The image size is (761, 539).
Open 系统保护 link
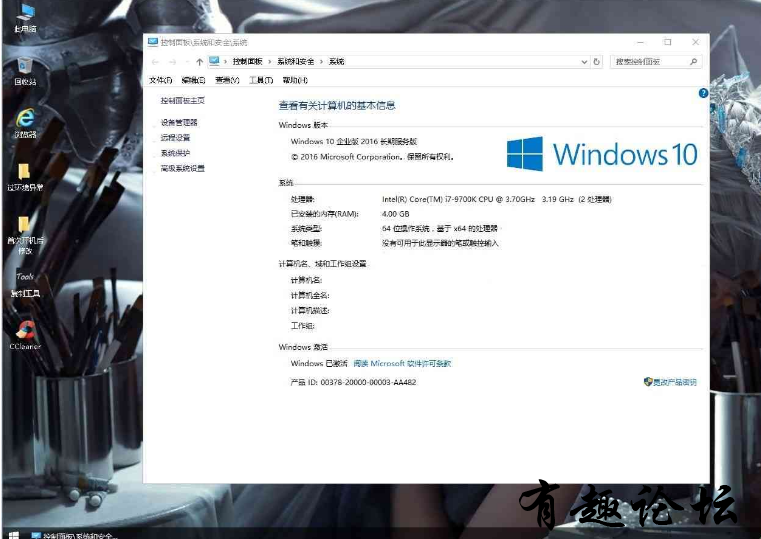[175, 153]
